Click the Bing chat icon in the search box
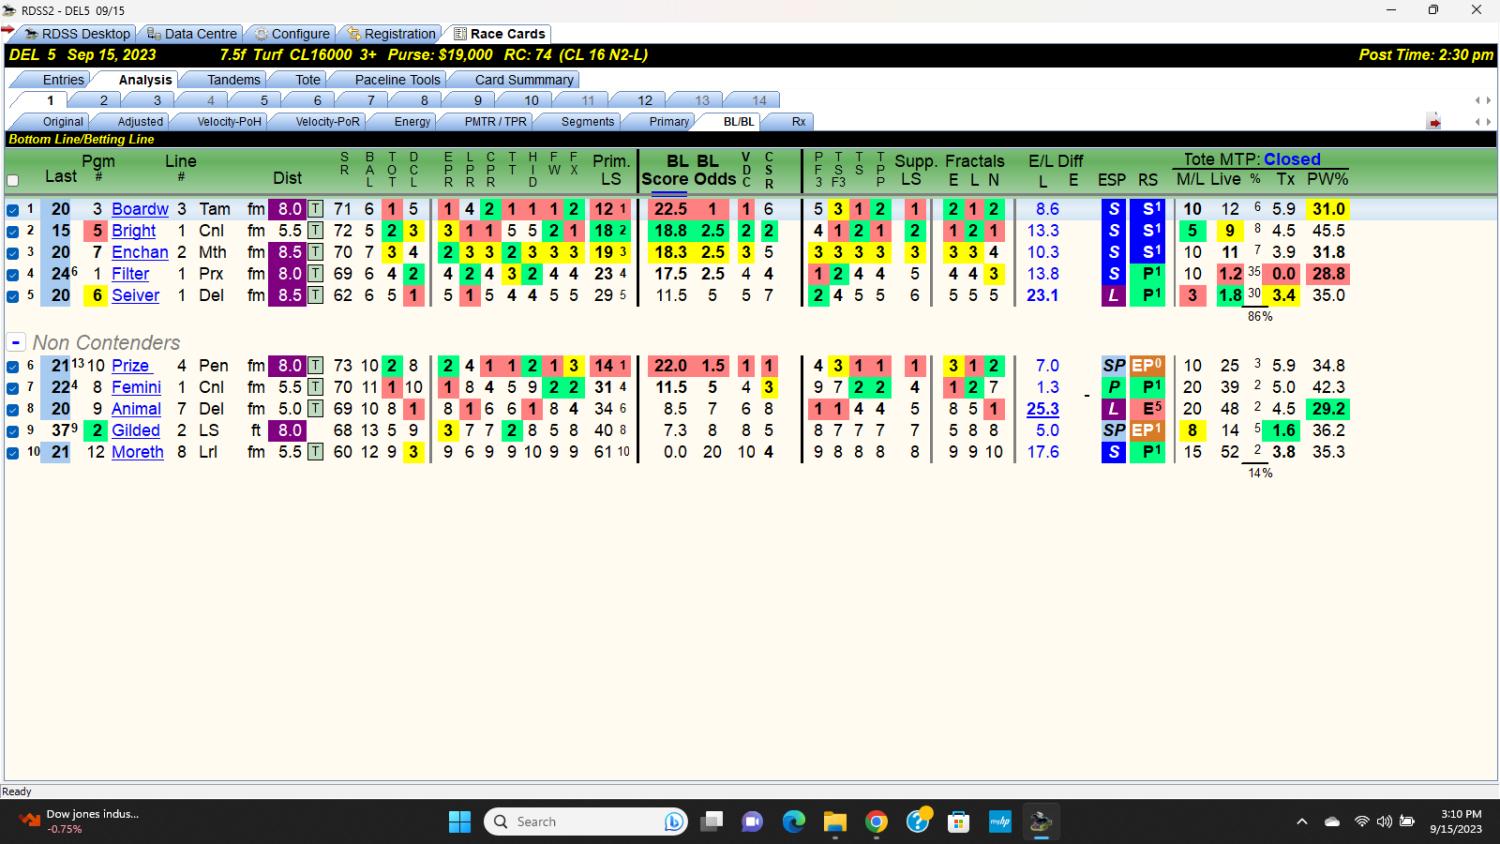This screenshot has height=844, width=1500. [x=674, y=822]
